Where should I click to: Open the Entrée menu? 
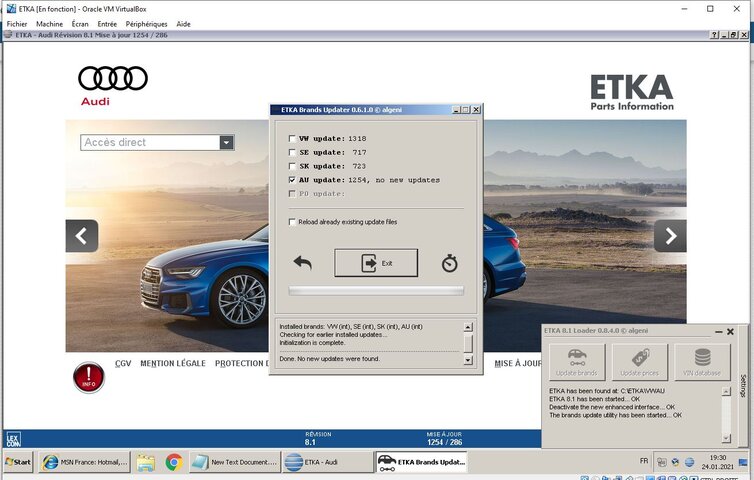[x=107, y=24]
